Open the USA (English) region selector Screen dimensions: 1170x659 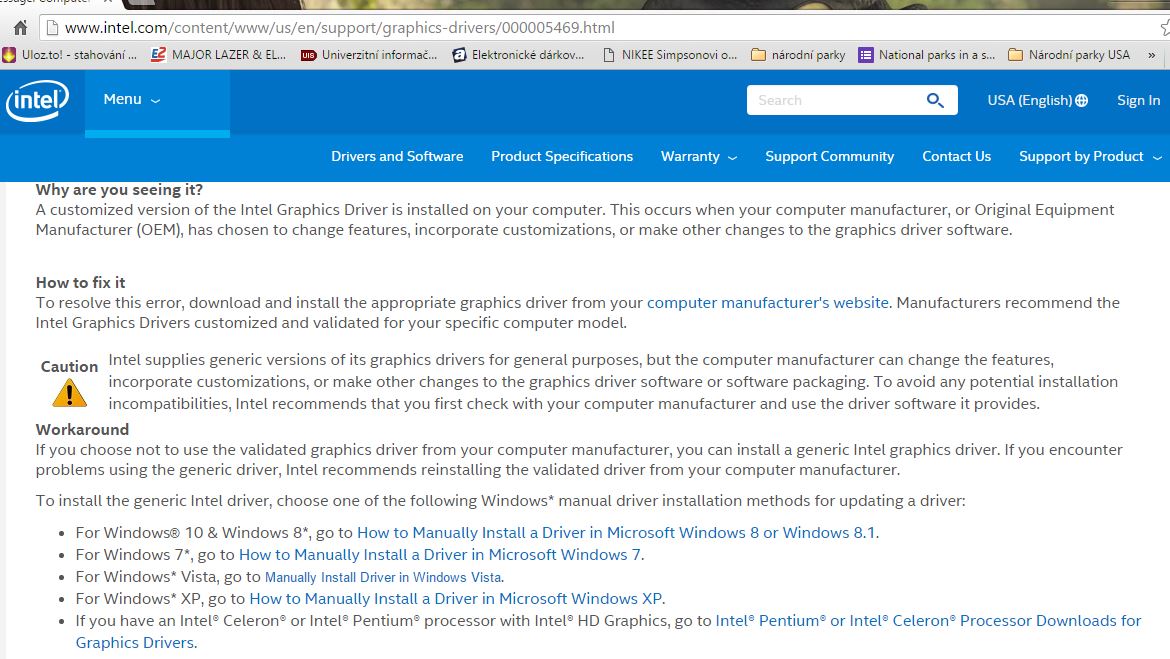[1037, 100]
